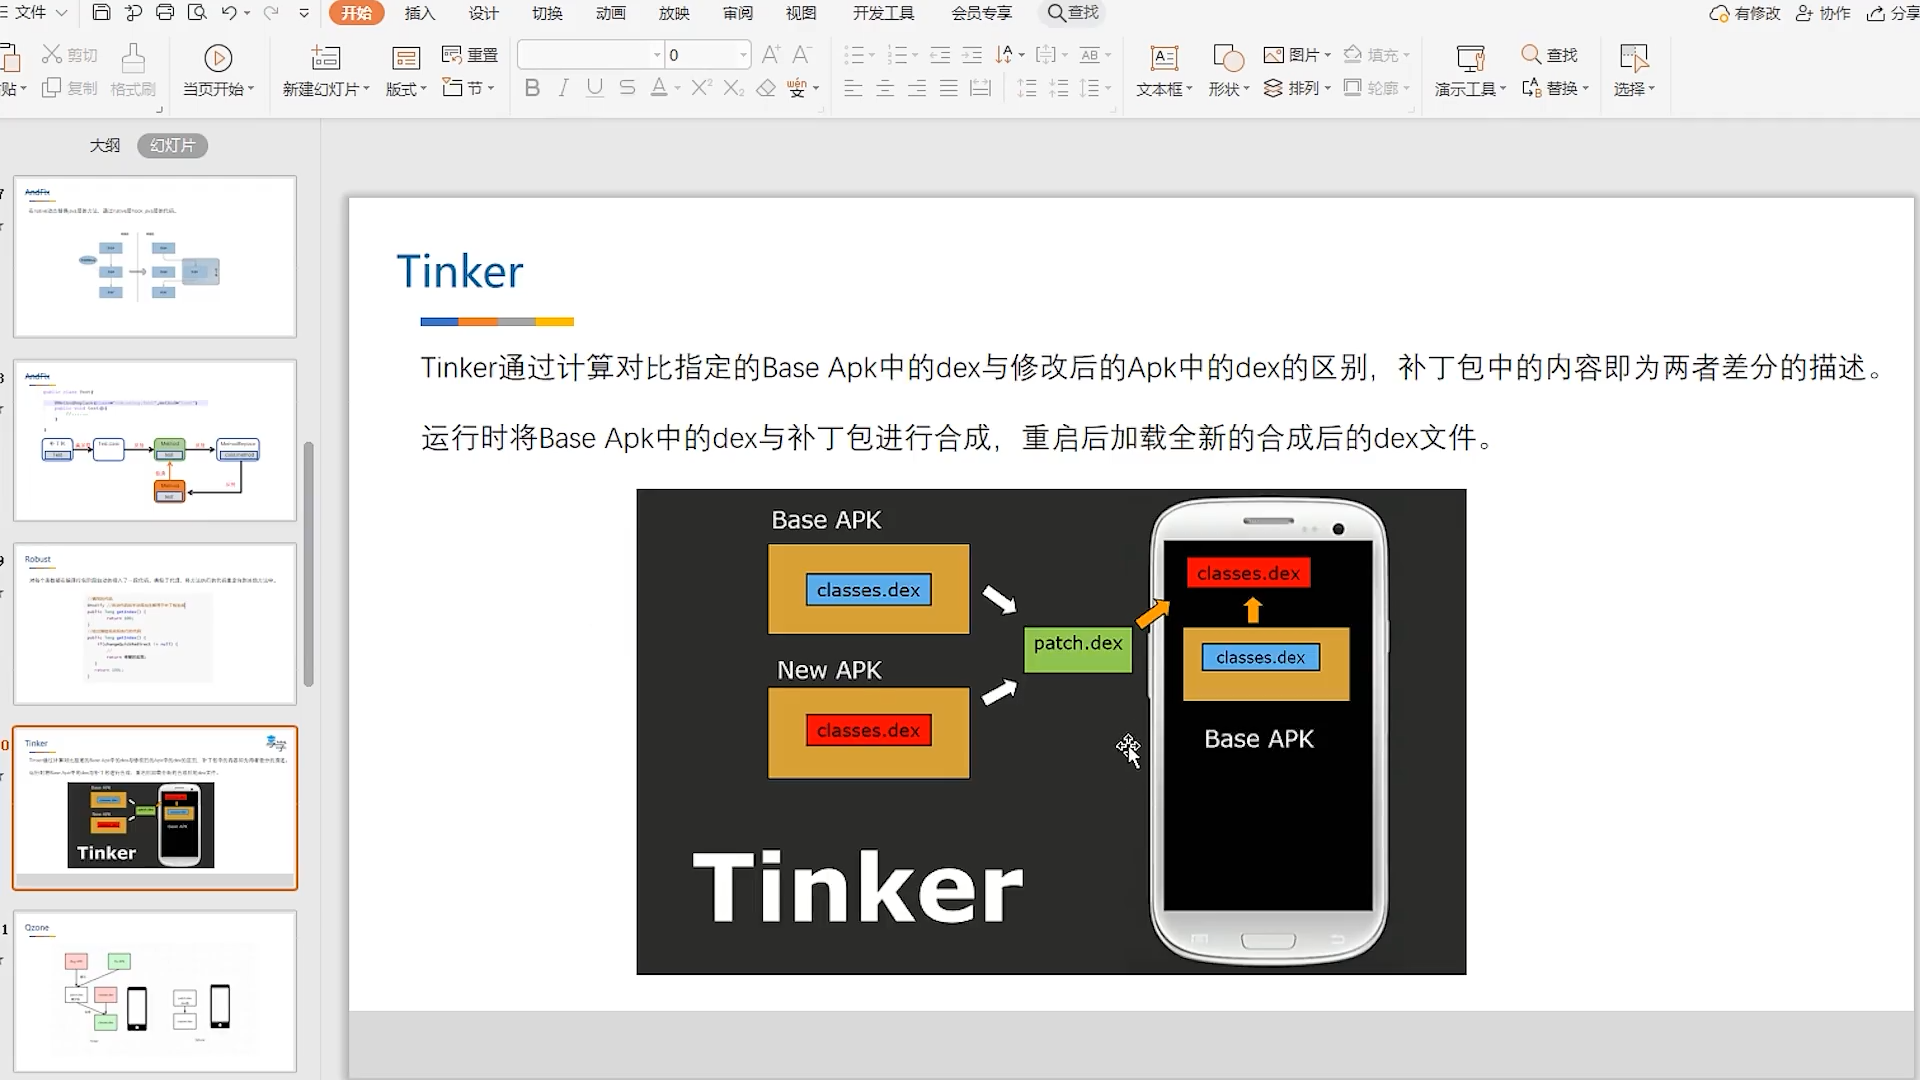Viewport: 1920px width, 1080px height.
Task: Switch sidebar to 大纲 (outline) view
Action: click(x=105, y=146)
